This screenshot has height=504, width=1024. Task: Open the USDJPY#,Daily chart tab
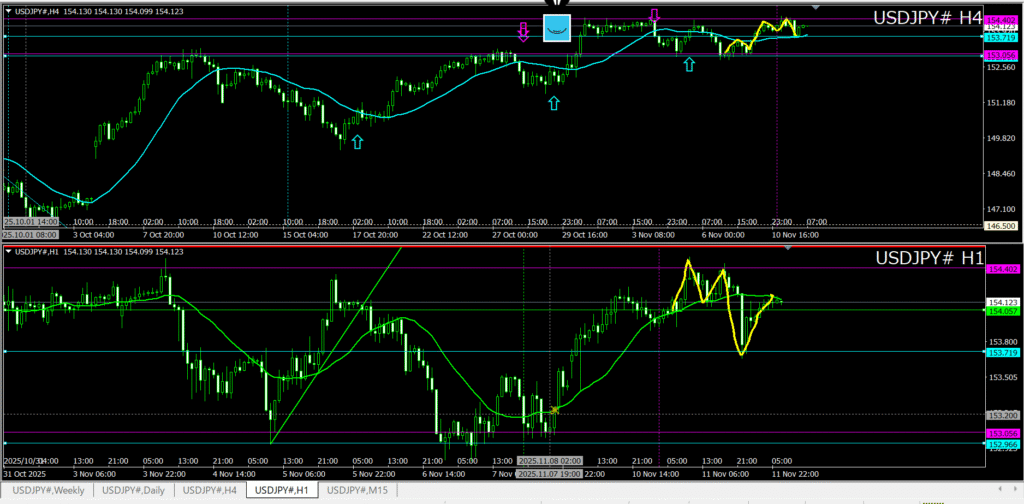click(x=134, y=490)
